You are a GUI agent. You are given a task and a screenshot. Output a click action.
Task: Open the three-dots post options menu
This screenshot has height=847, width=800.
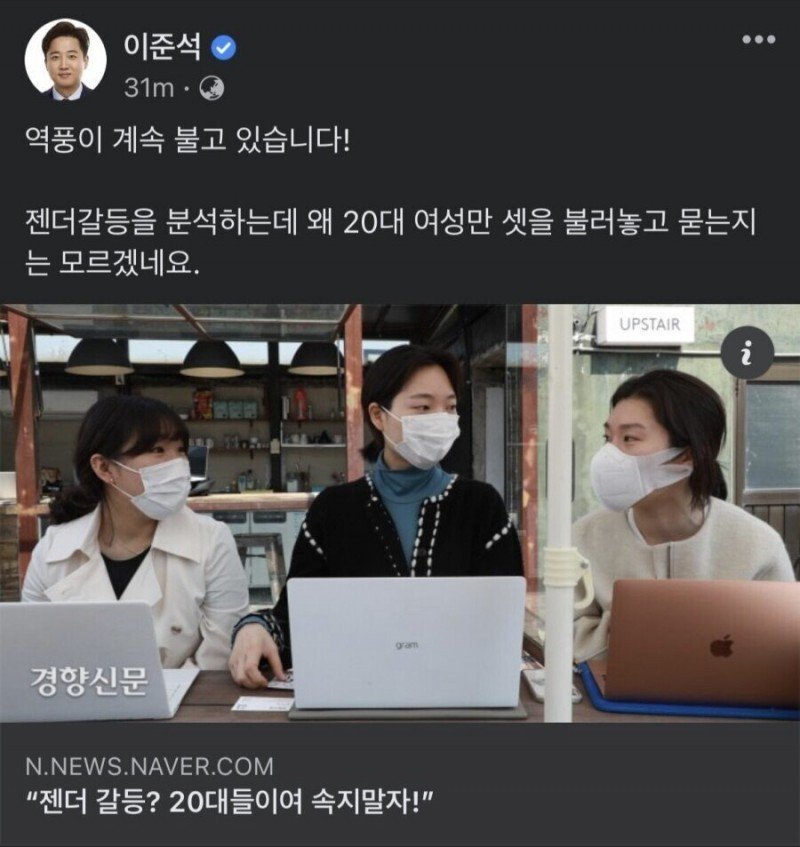coord(758,39)
